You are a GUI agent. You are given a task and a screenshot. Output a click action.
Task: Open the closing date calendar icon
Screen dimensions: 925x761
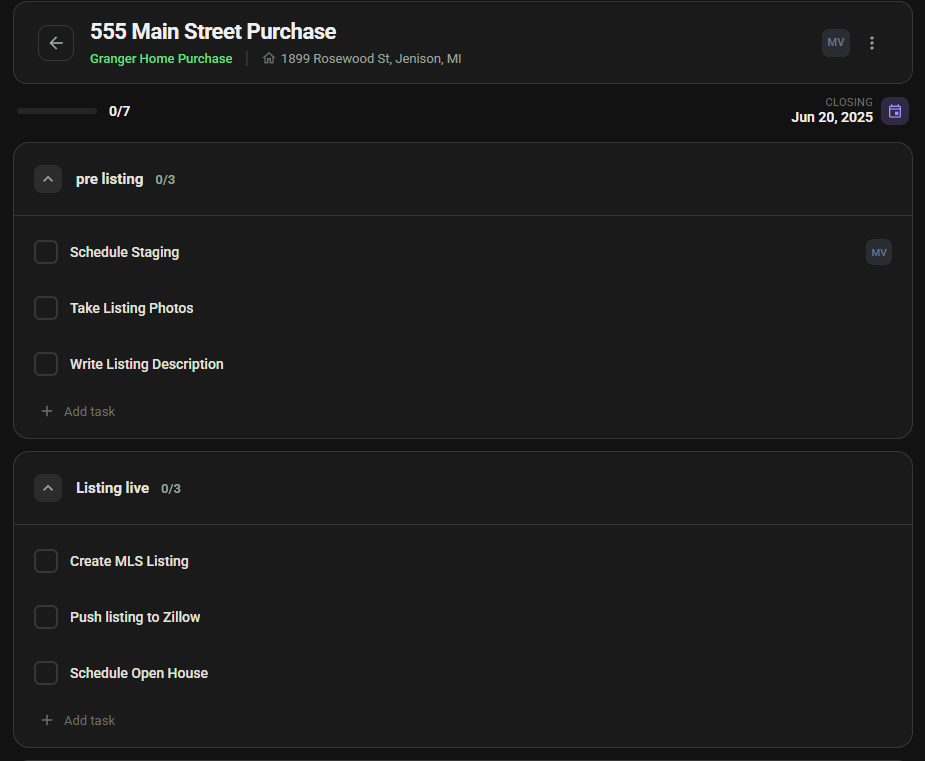tap(895, 111)
